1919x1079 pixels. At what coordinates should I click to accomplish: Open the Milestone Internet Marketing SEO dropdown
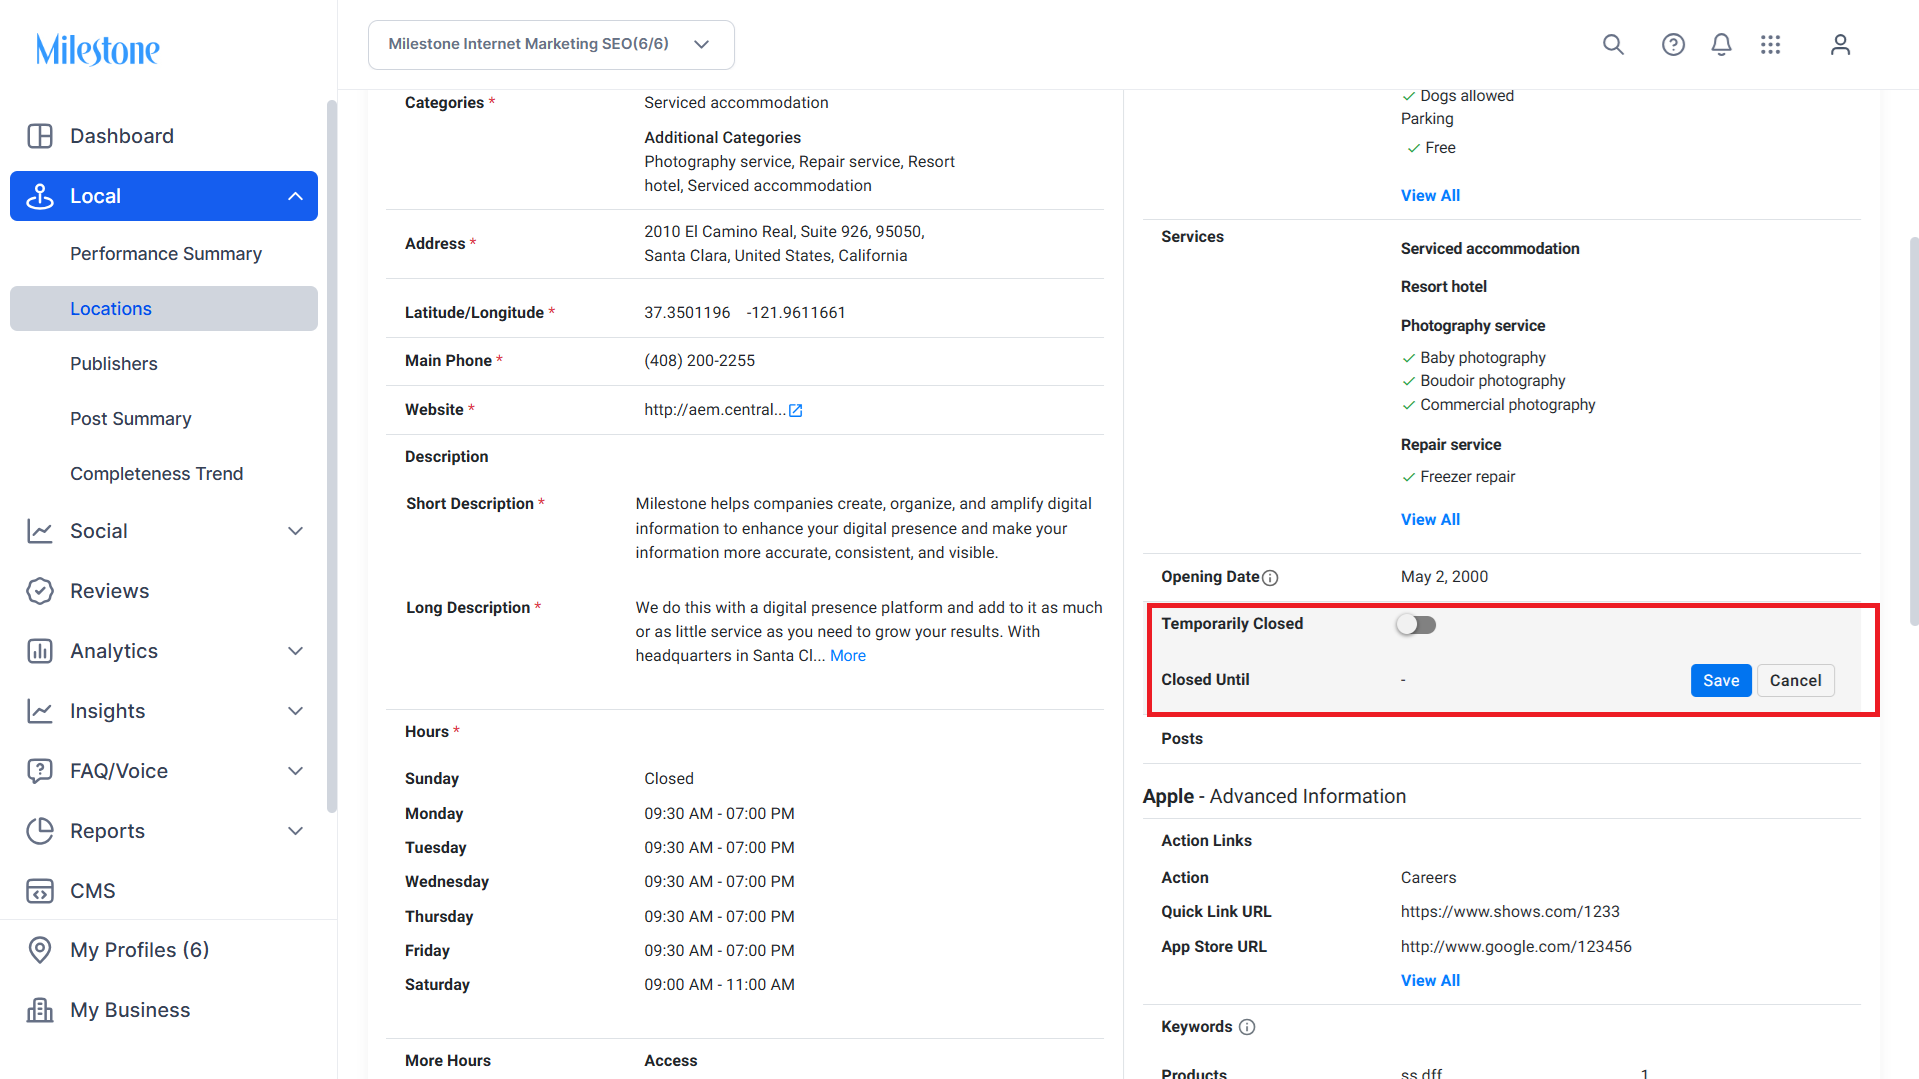[x=551, y=45]
